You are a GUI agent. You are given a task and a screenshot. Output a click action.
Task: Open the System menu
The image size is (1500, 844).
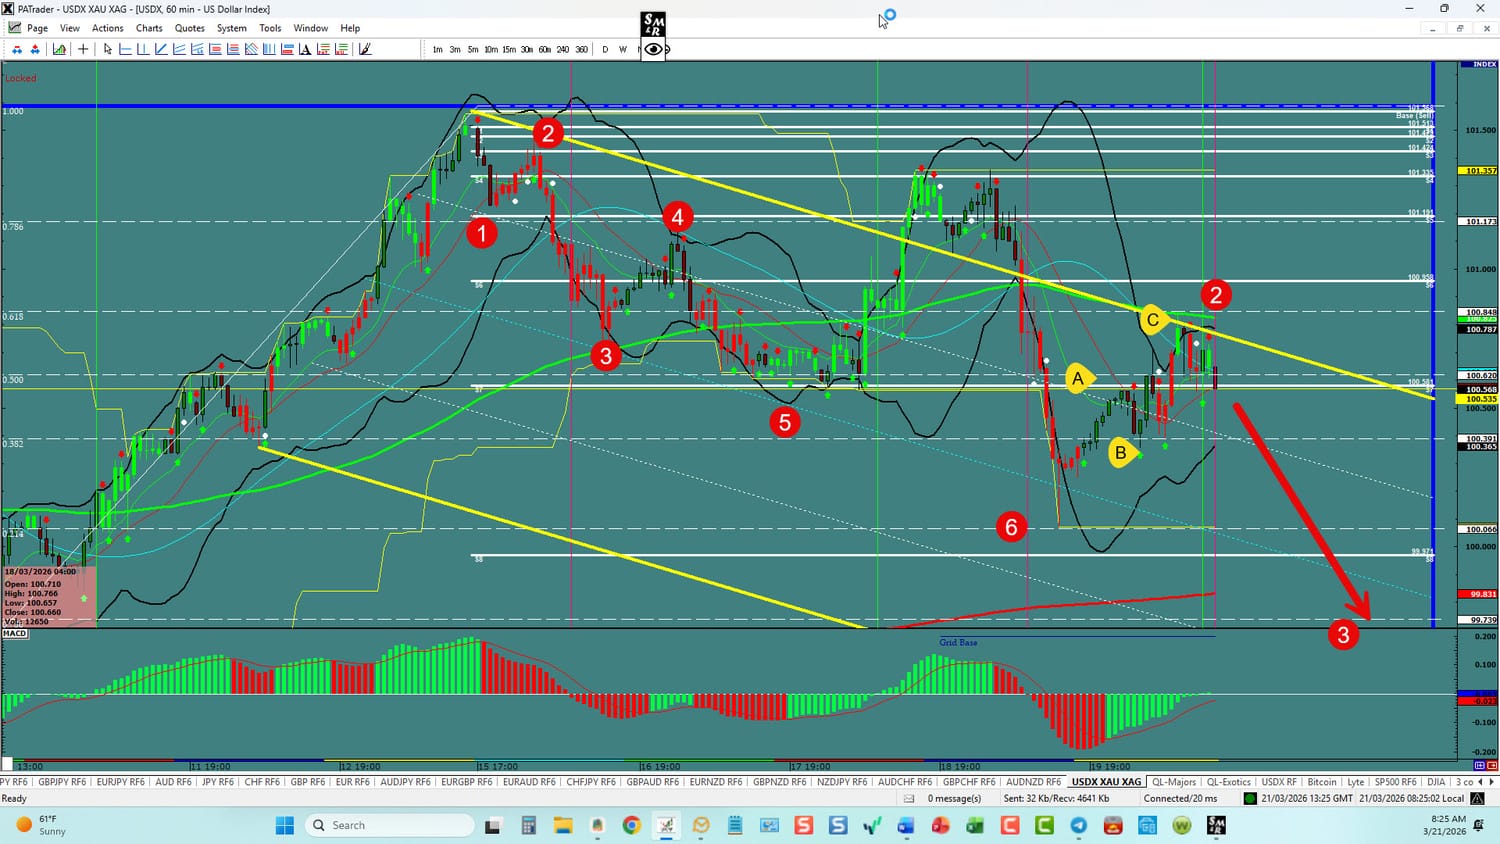[x=232, y=28]
